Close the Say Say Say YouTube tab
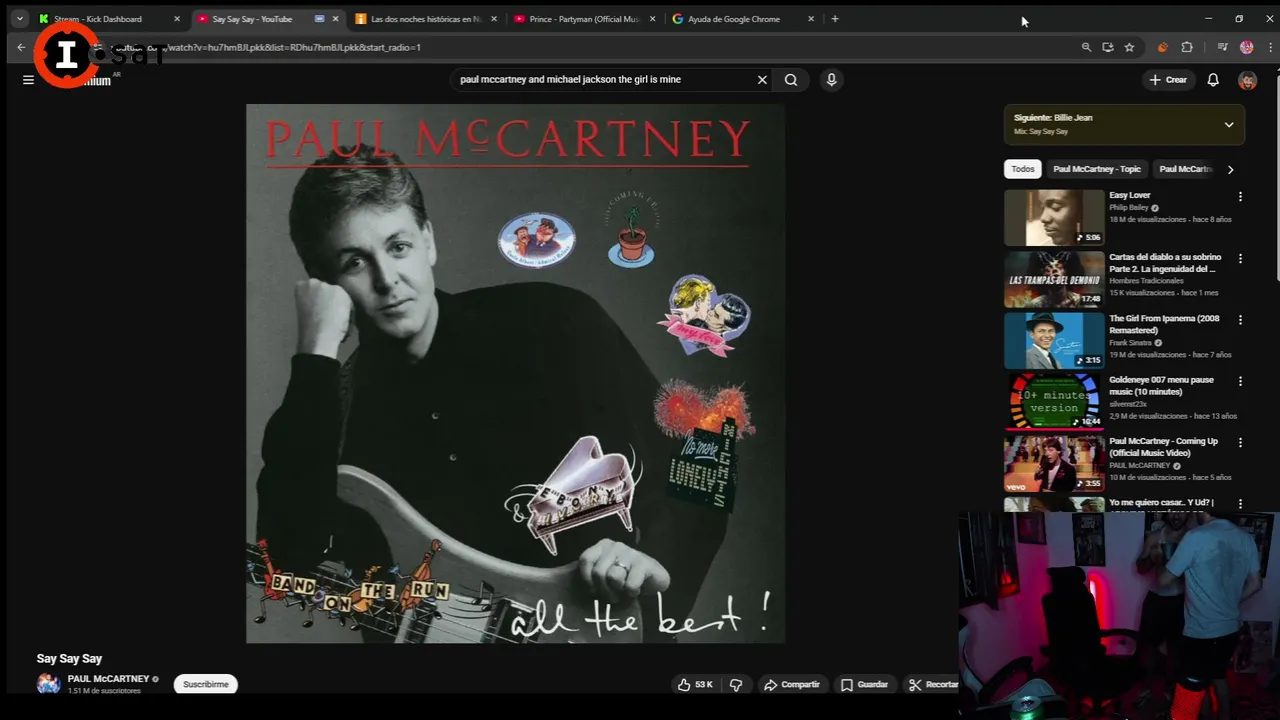1280x720 pixels. (335, 19)
